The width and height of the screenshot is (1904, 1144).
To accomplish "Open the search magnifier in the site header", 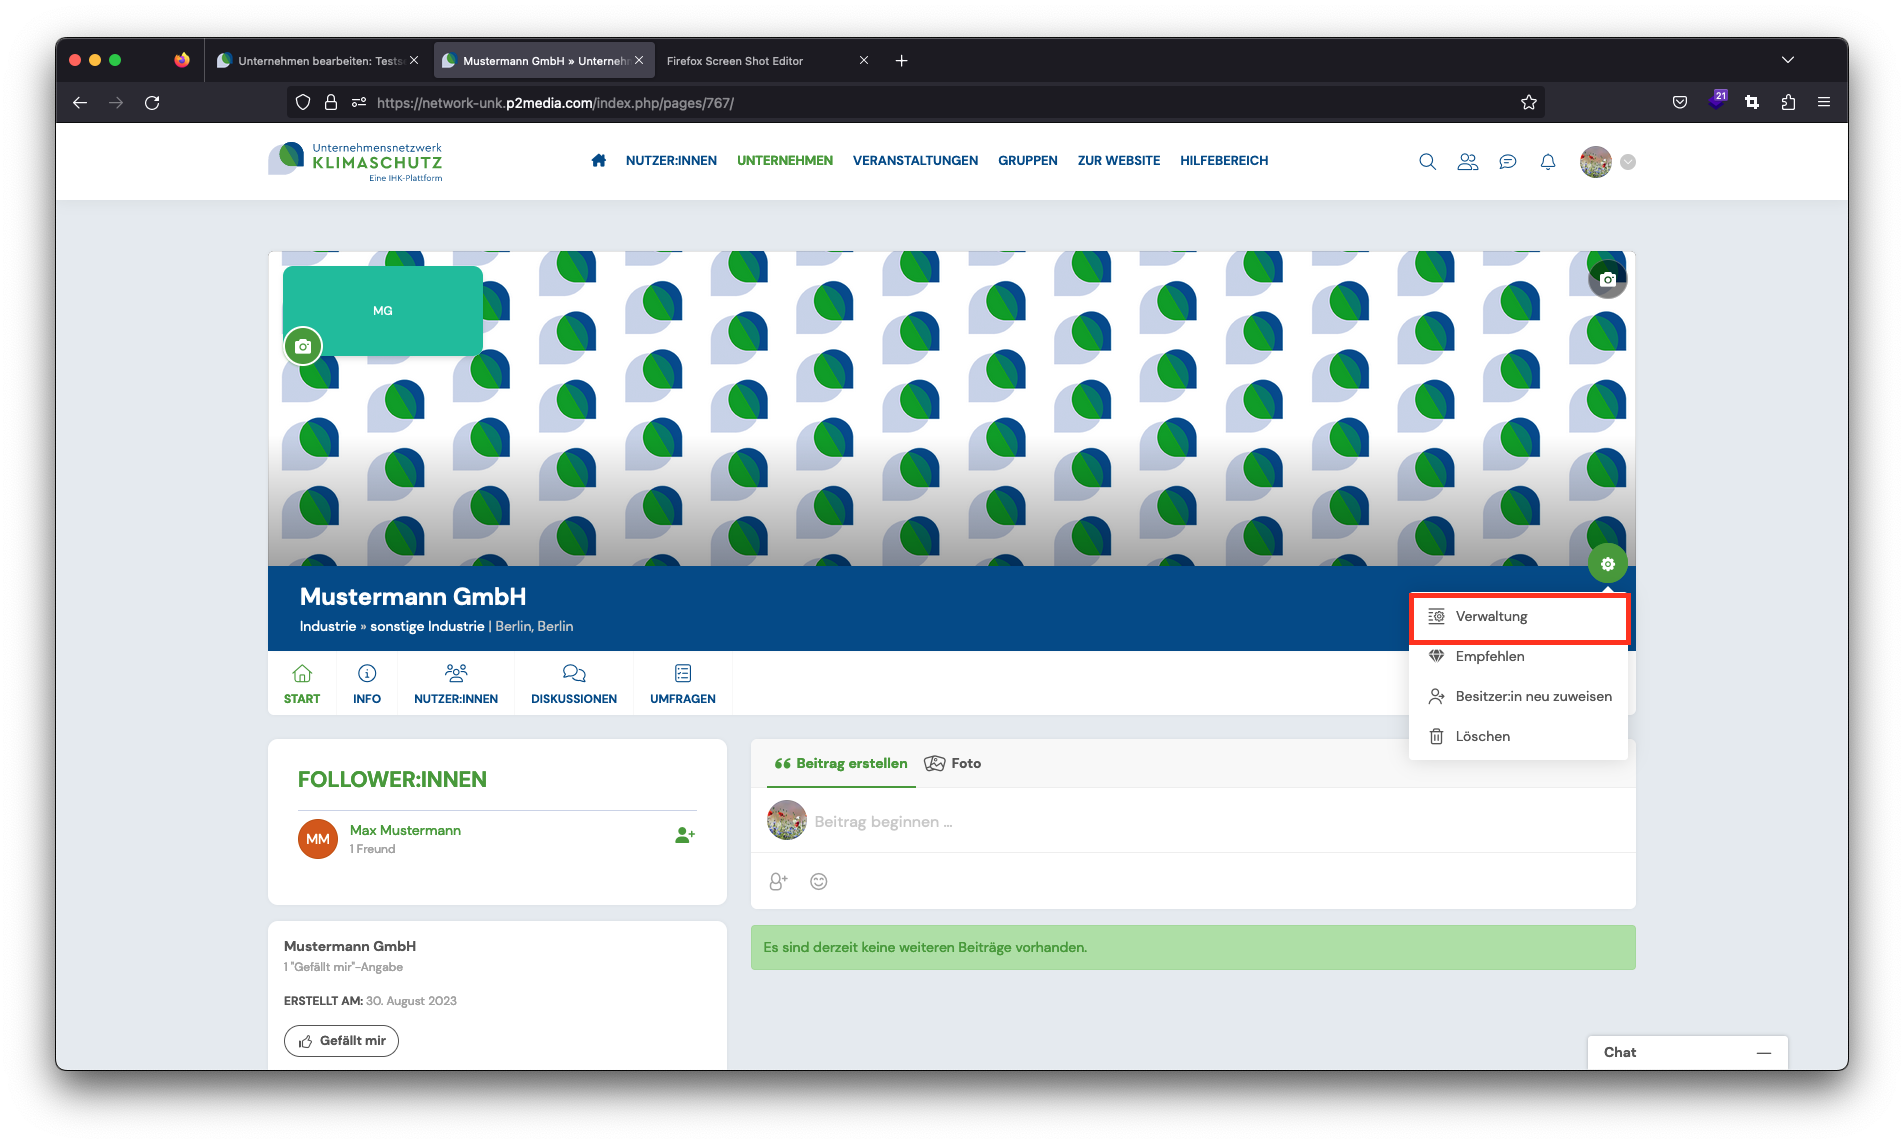I will coord(1427,162).
